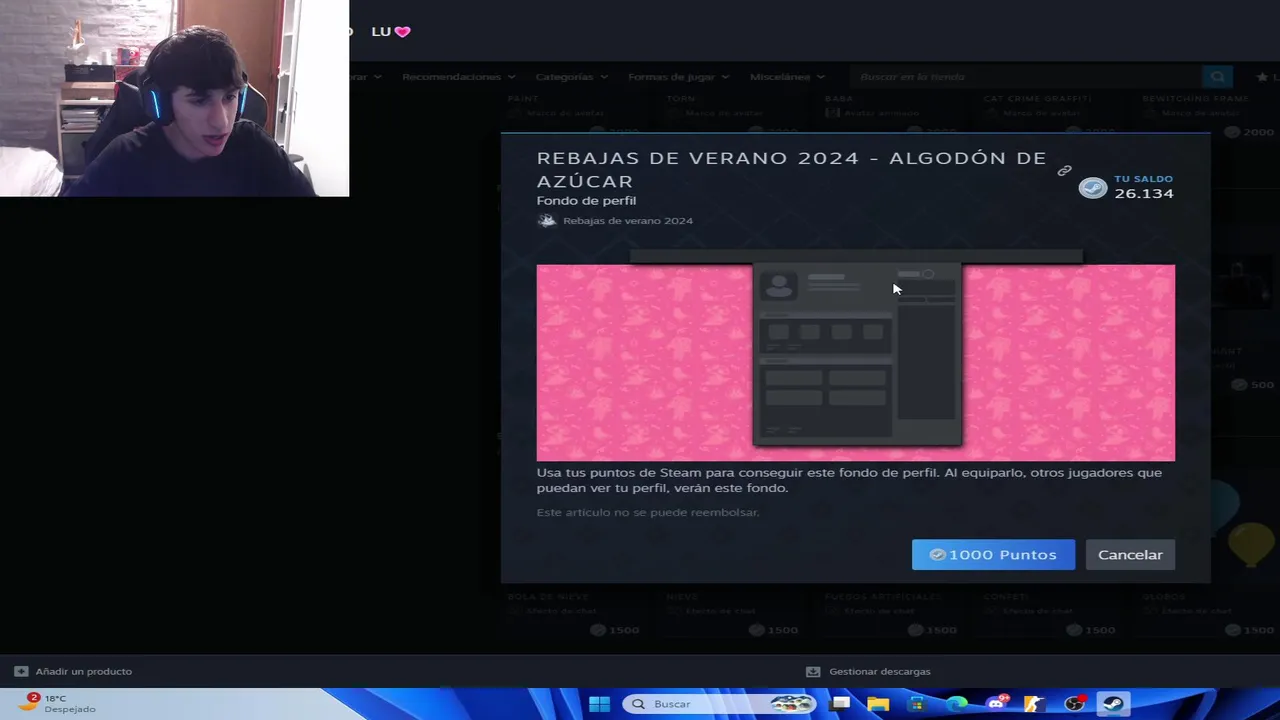
Task: Click the LU profile name tab
Action: click(390, 31)
